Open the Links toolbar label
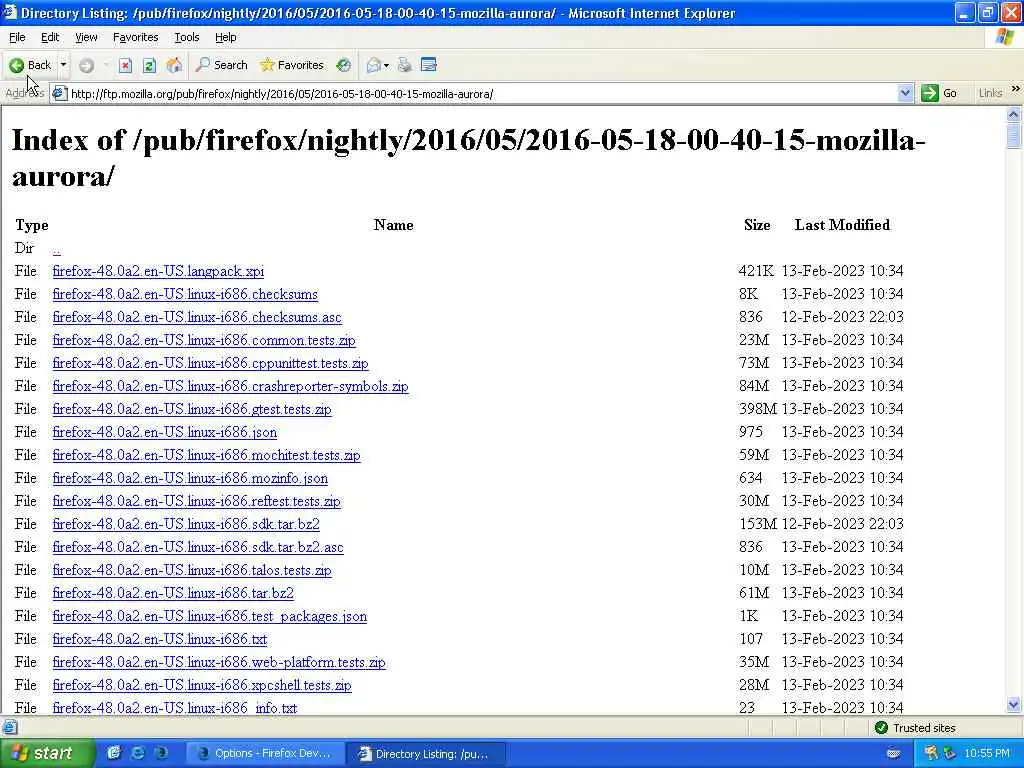The image size is (1024, 768). tap(990, 93)
